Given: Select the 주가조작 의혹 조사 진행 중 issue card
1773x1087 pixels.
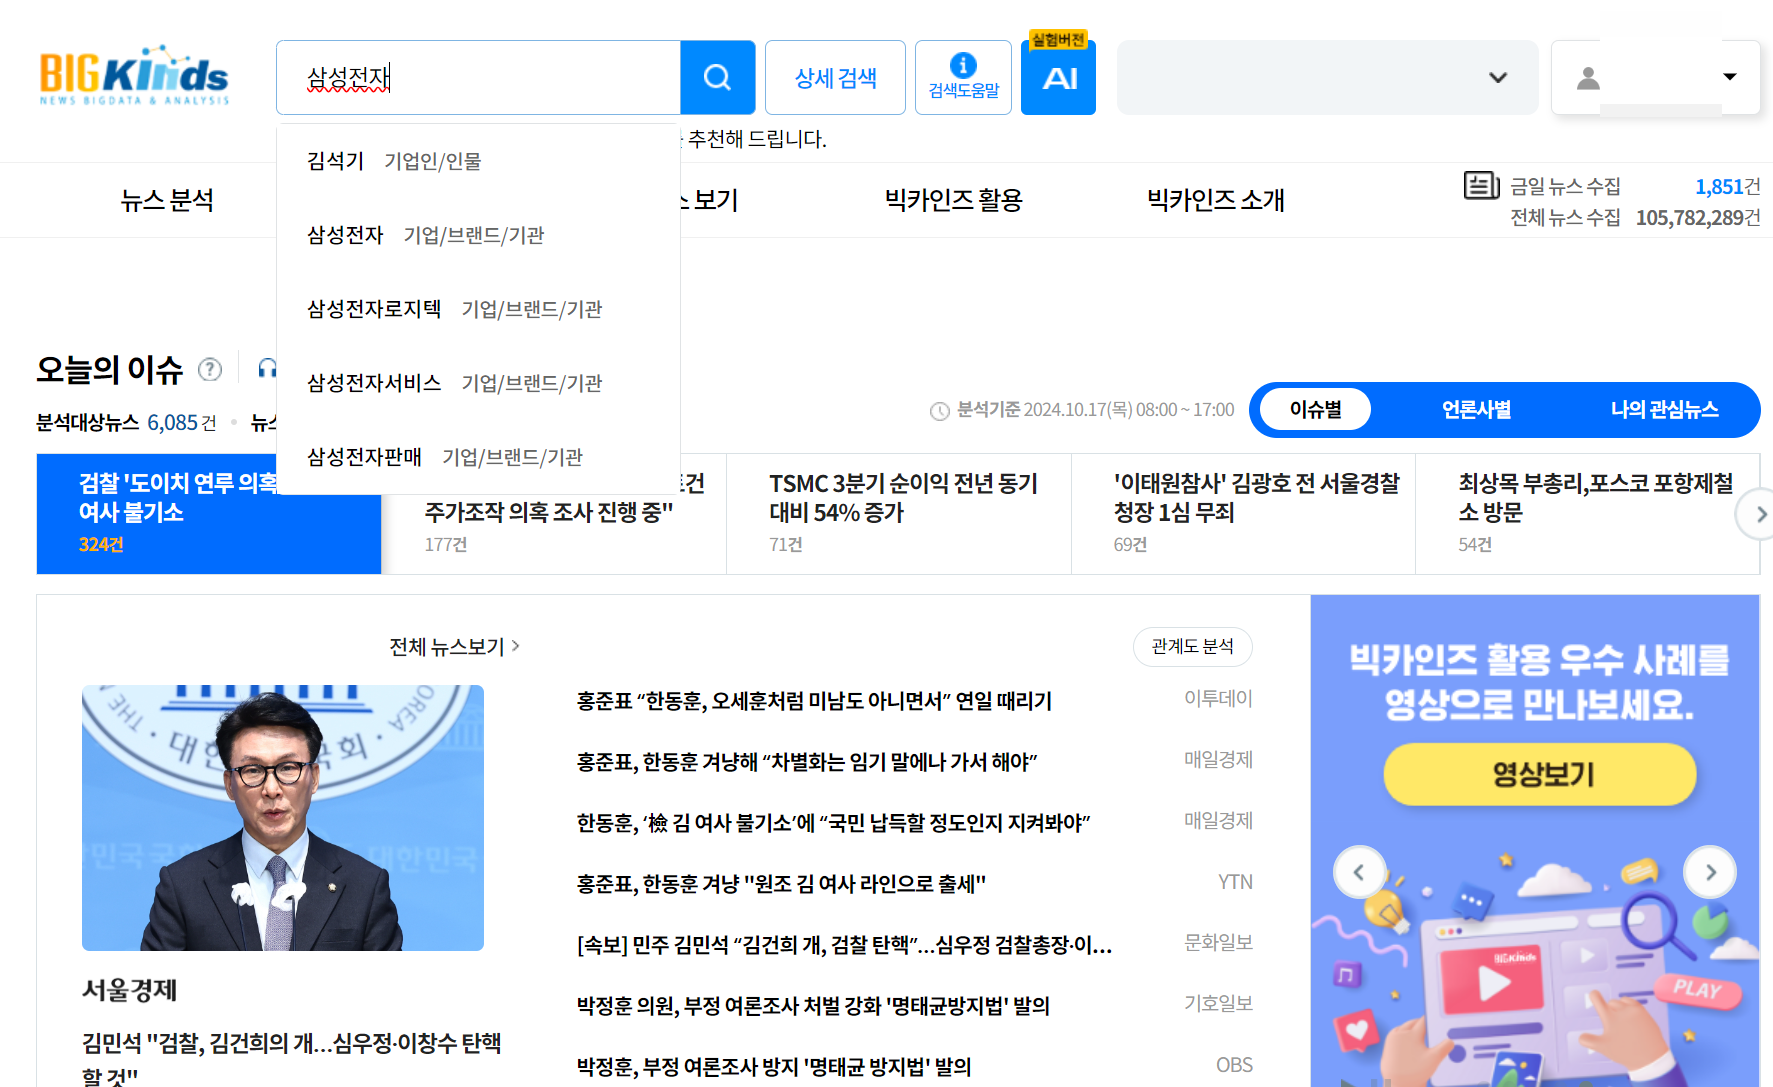Looking at the screenshot, I should [554, 514].
